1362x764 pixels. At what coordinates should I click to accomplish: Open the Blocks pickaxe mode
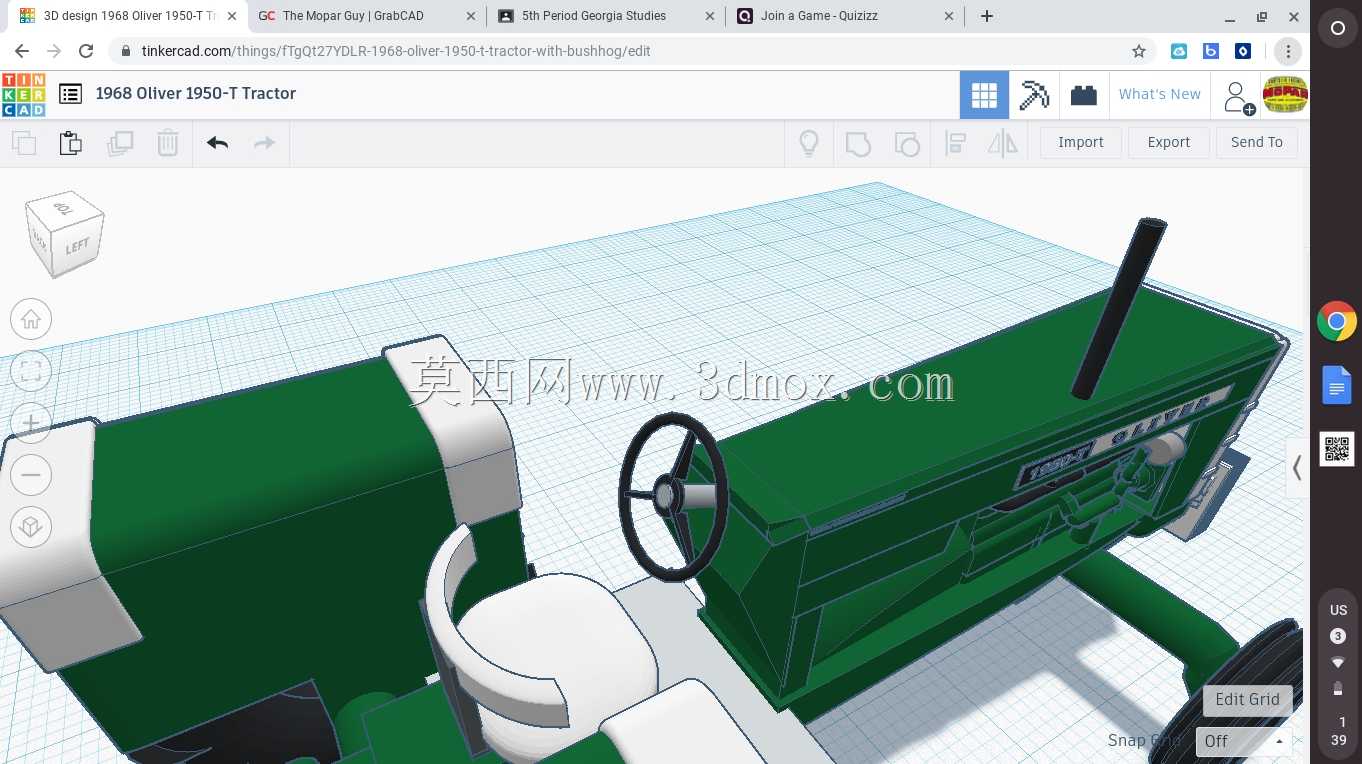point(1034,95)
